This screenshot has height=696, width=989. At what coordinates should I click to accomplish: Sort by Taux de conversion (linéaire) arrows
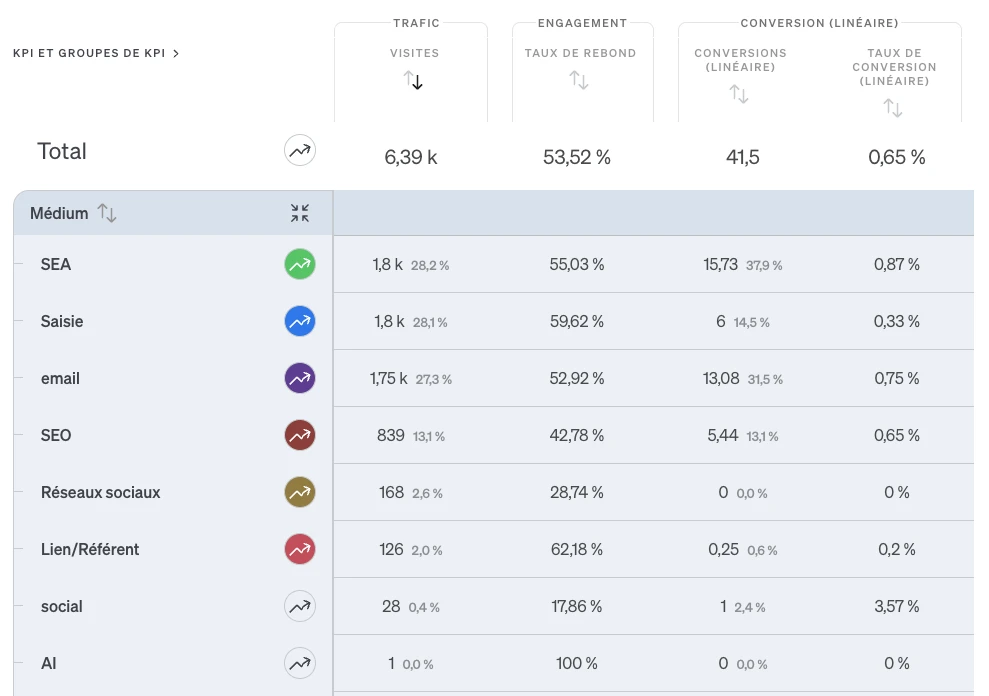point(893,108)
